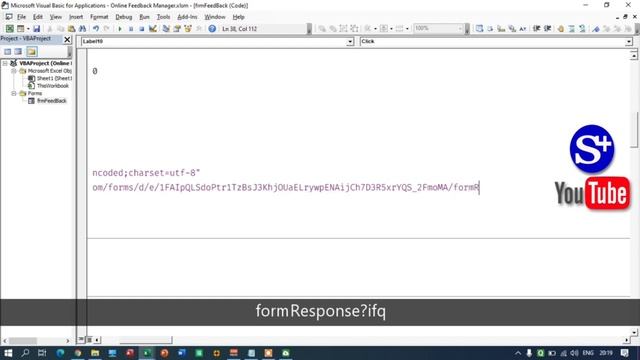Close the Project - VBAProject panel
Screen dimensions: 640x360
tap(67, 39)
